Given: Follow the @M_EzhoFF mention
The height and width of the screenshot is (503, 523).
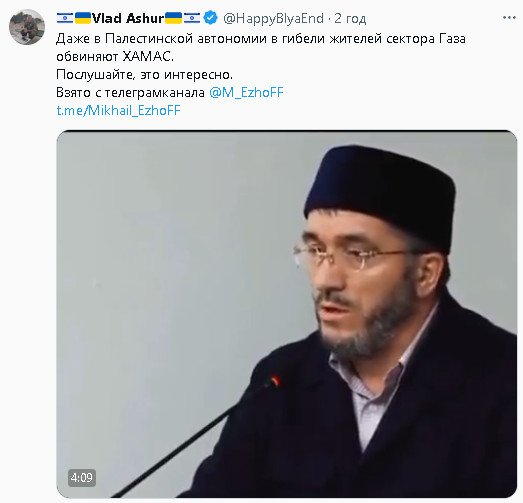Looking at the screenshot, I should (x=246, y=92).
